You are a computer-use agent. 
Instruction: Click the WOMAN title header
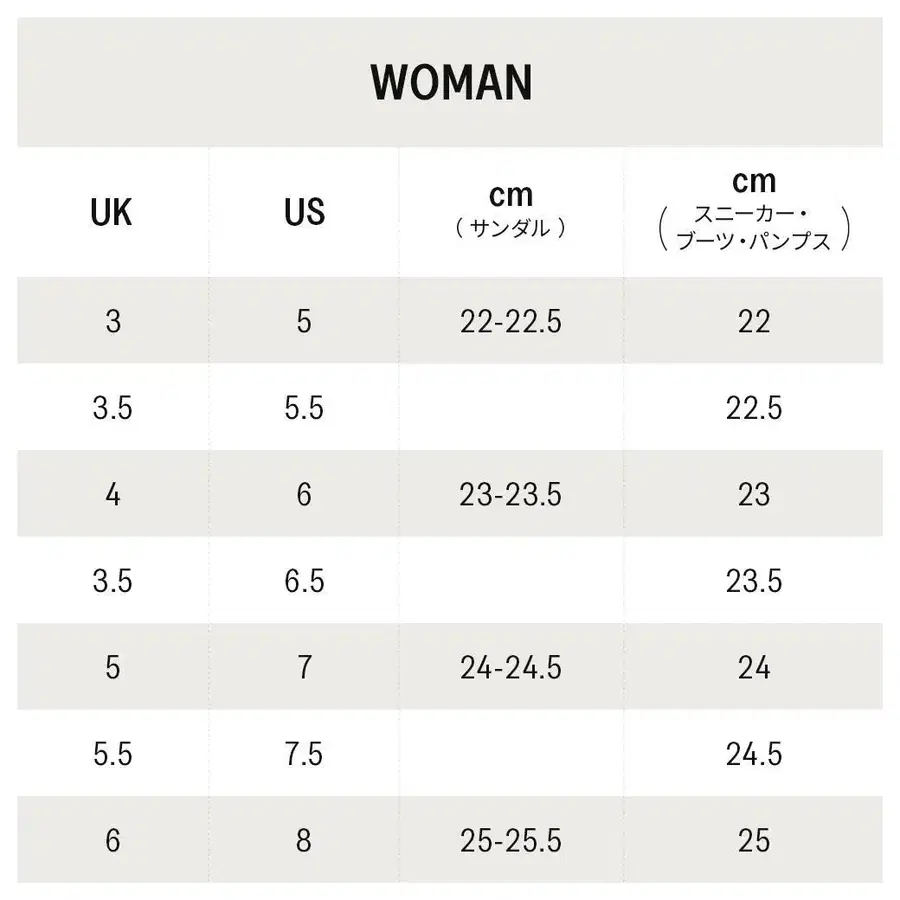click(450, 83)
